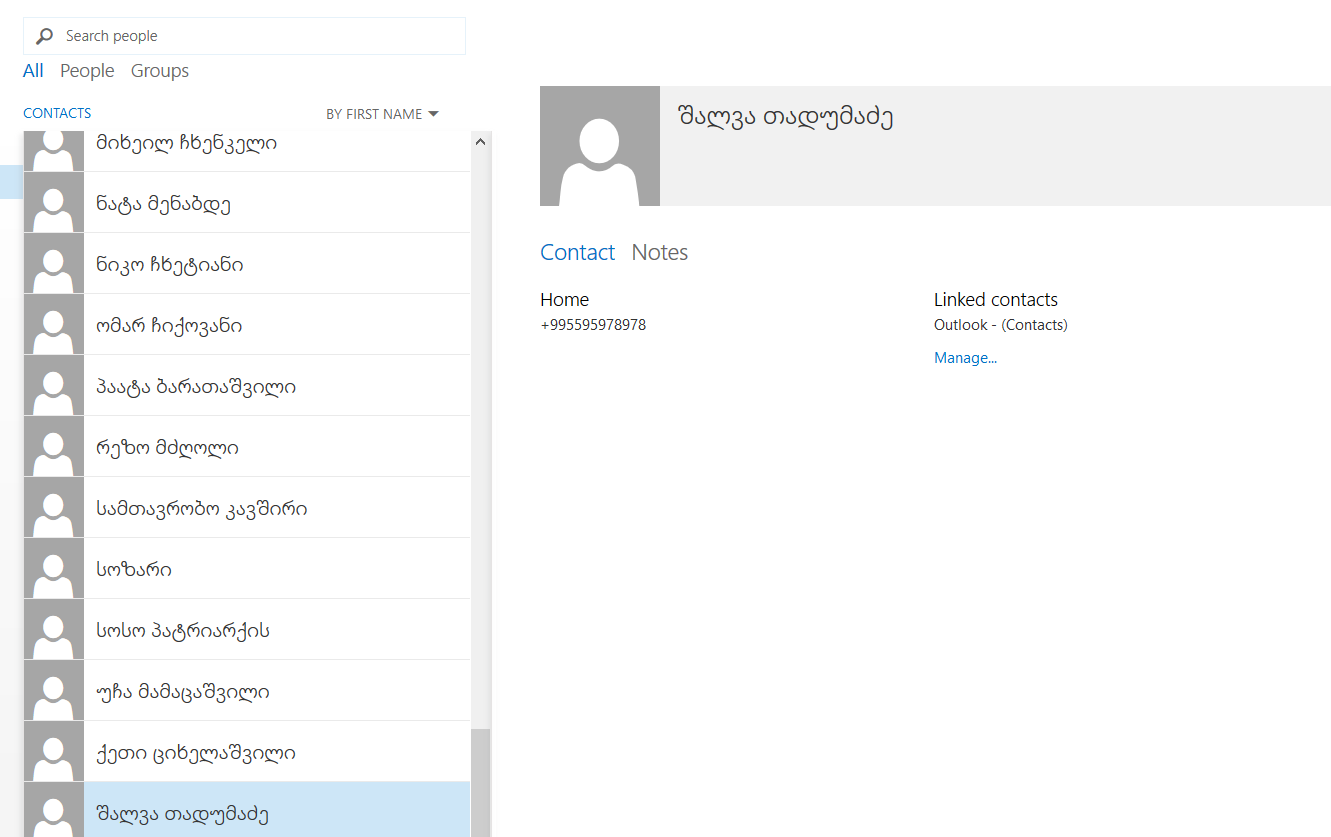Image resolution: width=1331 pixels, height=837 pixels.
Task: Click the avatar icon beside ნატა მენაბდე
Action: coord(53,203)
